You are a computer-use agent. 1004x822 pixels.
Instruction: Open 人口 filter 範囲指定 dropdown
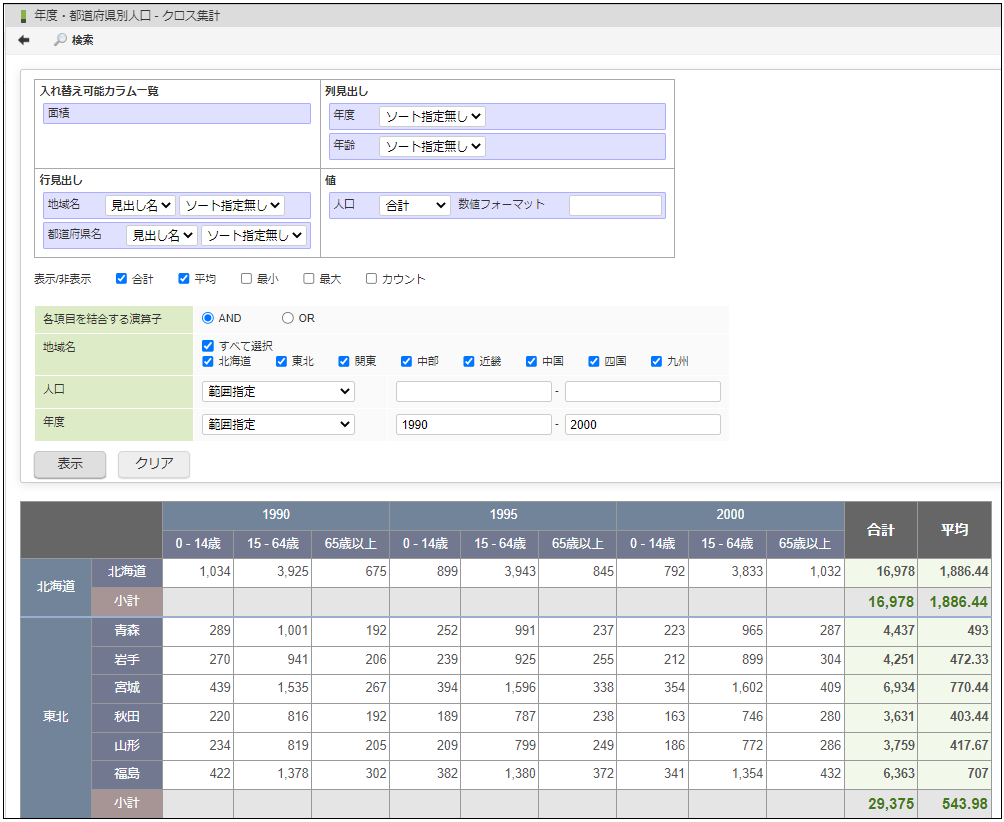pyautogui.click(x=279, y=391)
